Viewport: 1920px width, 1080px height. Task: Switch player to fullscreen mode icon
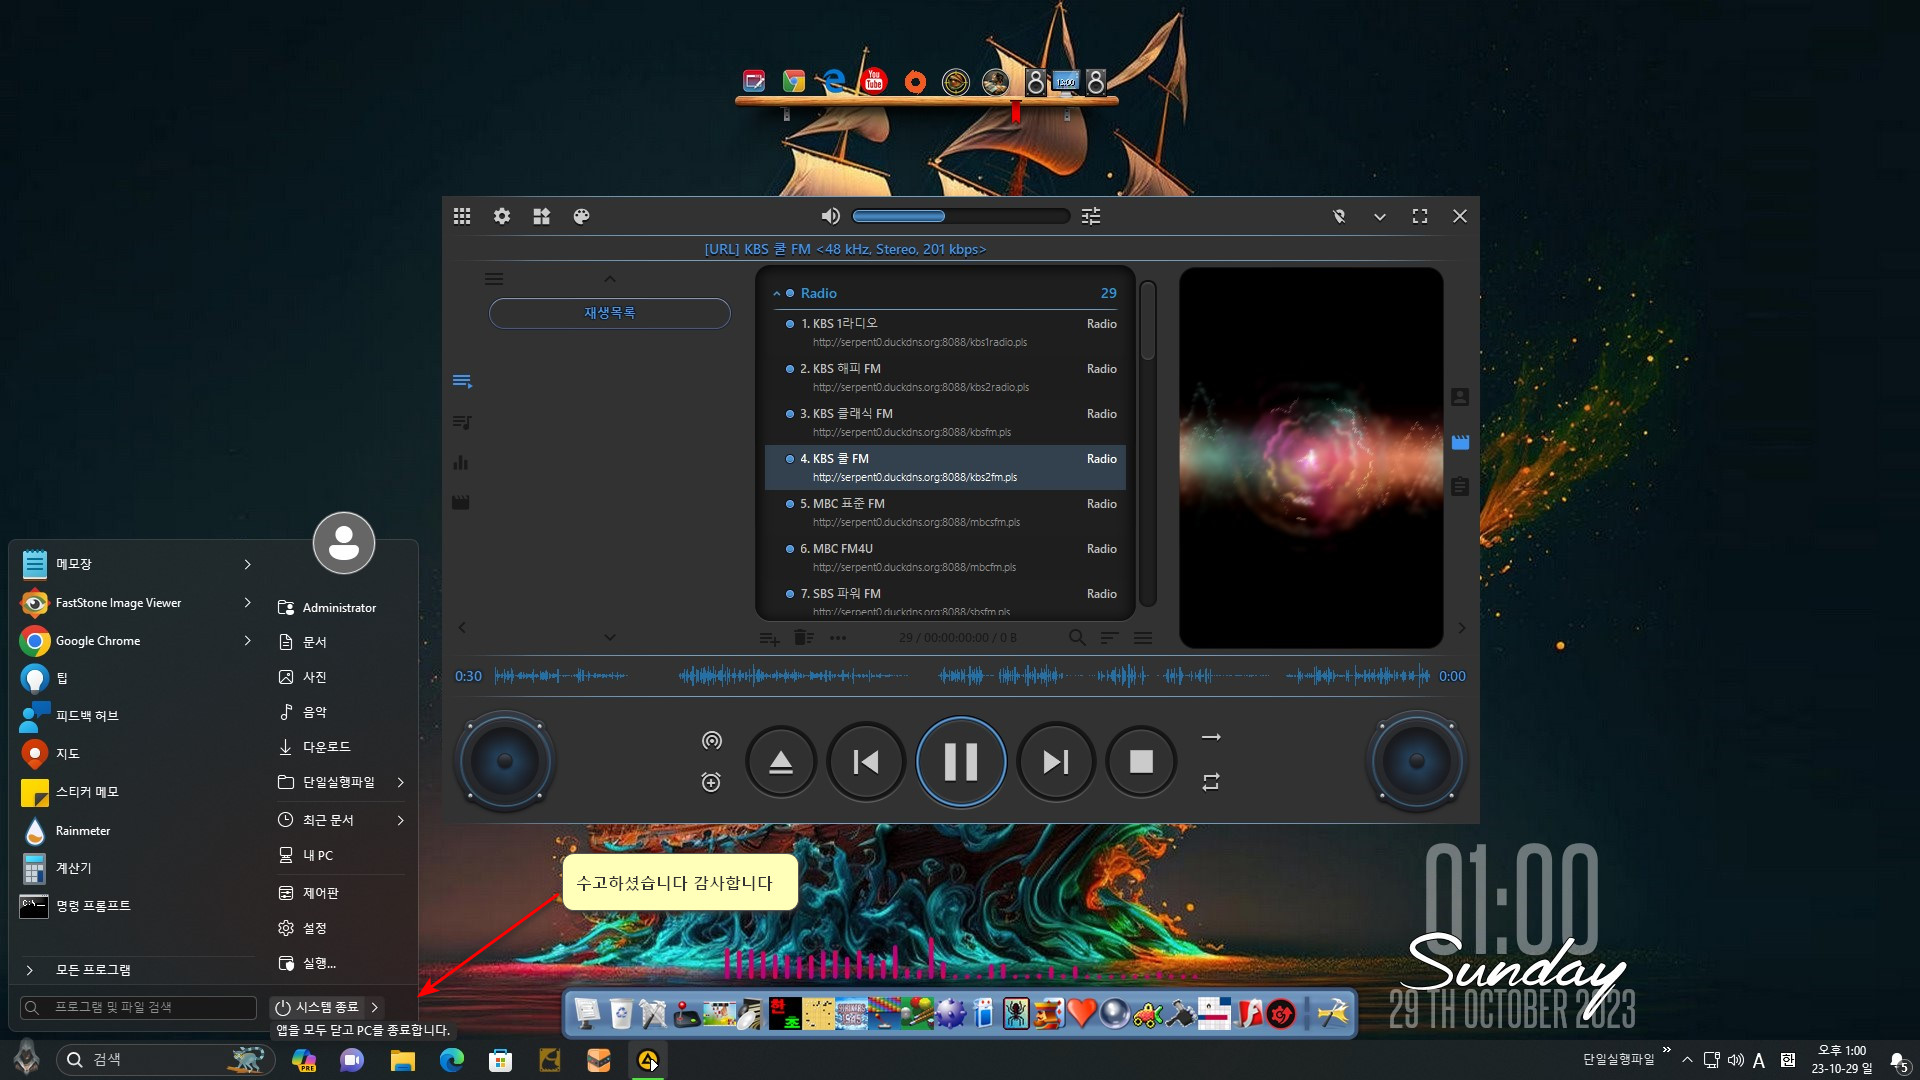tap(1420, 216)
